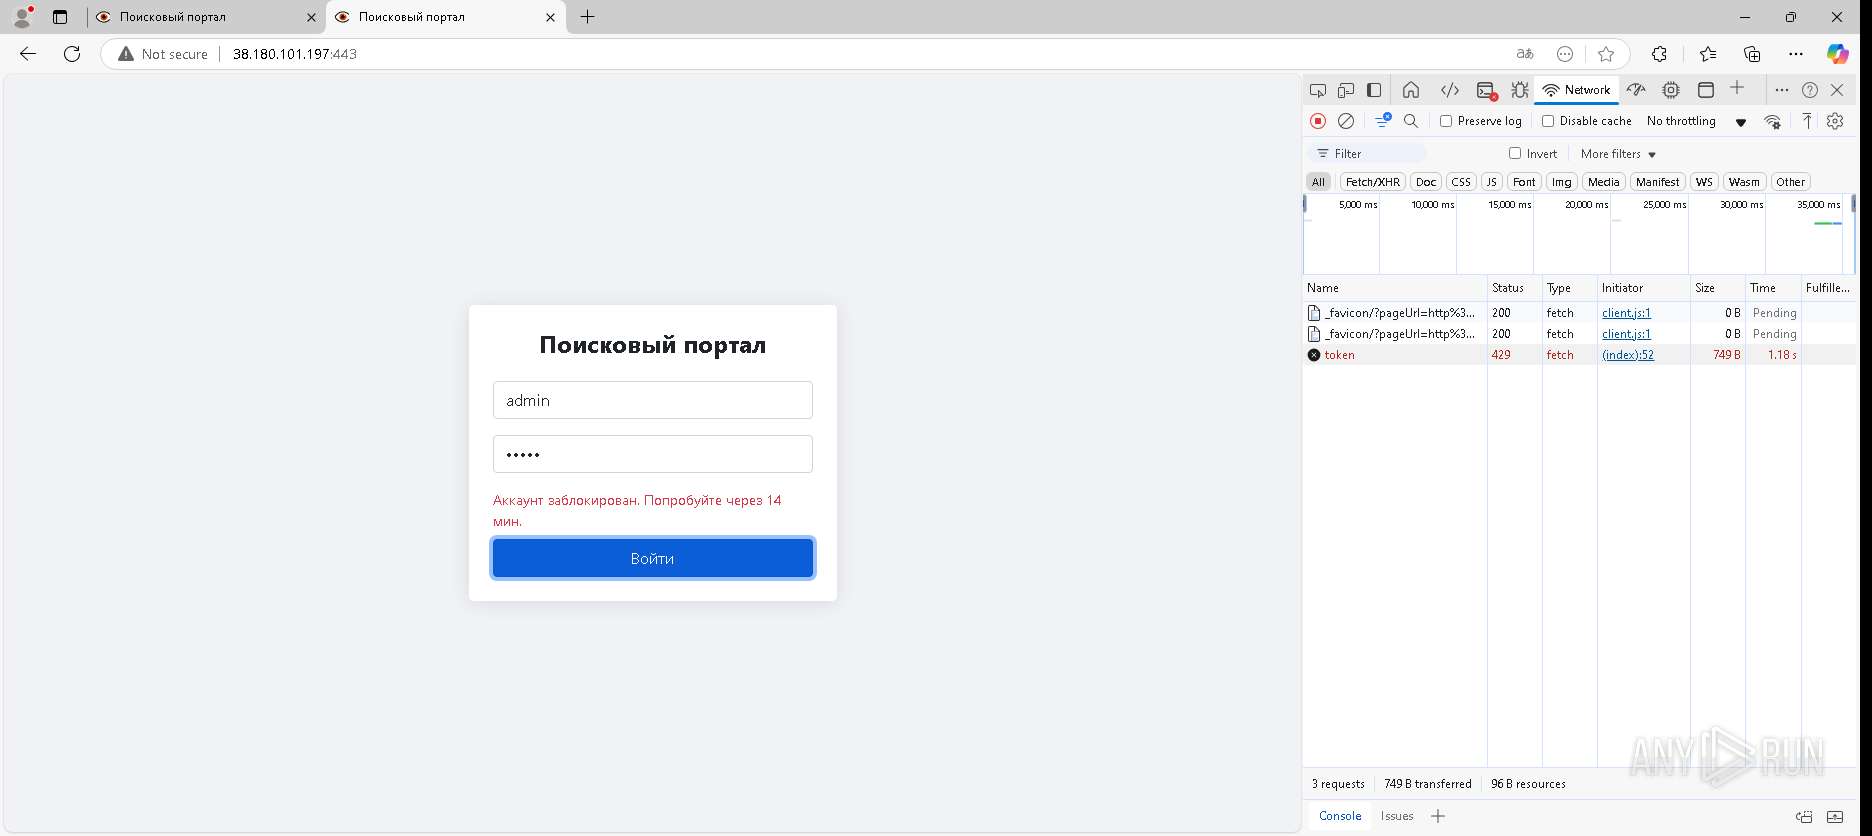Image resolution: width=1872 pixels, height=836 pixels.
Task: Toggle the network filter bar icon
Action: pyautogui.click(x=1383, y=121)
